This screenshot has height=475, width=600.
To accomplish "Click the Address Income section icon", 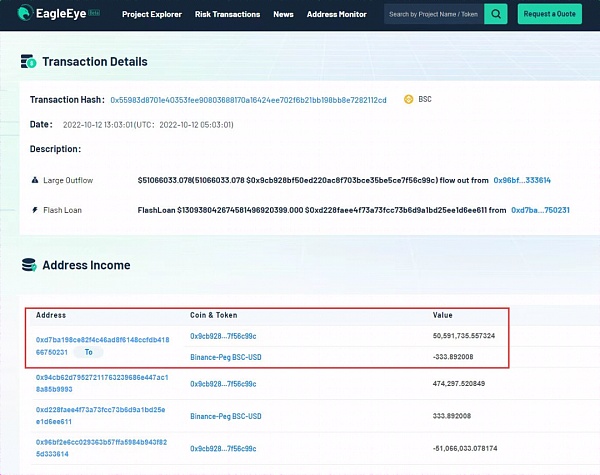I will coord(29,266).
